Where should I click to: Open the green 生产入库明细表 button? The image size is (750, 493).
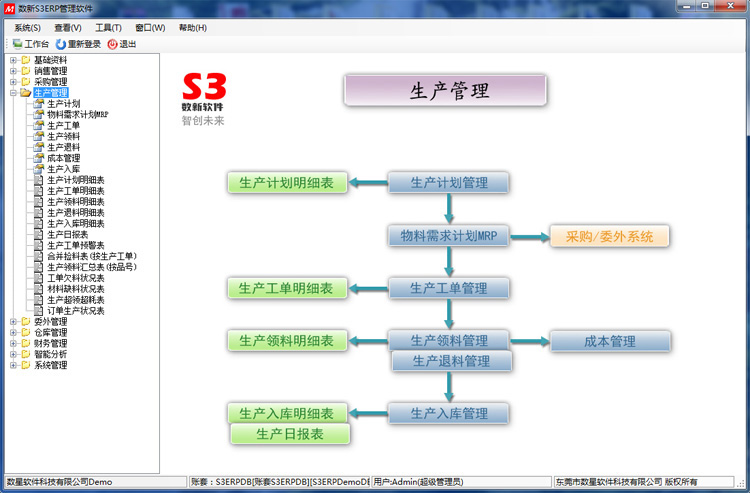(287, 413)
